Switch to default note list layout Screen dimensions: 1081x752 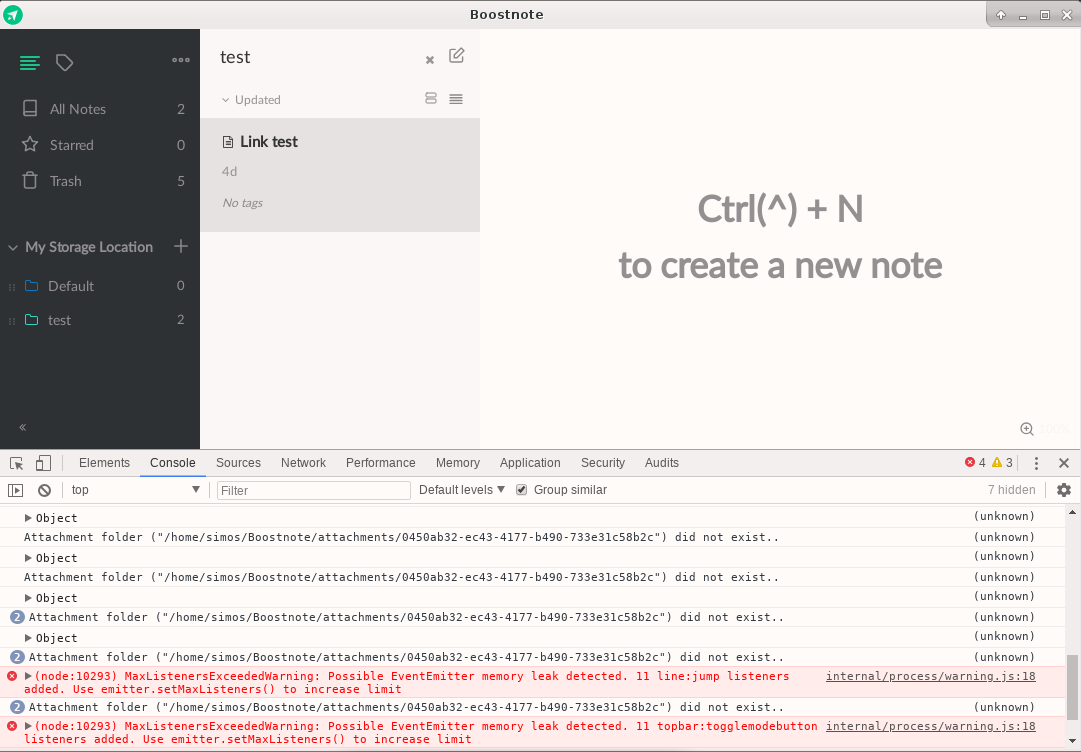click(431, 99)
